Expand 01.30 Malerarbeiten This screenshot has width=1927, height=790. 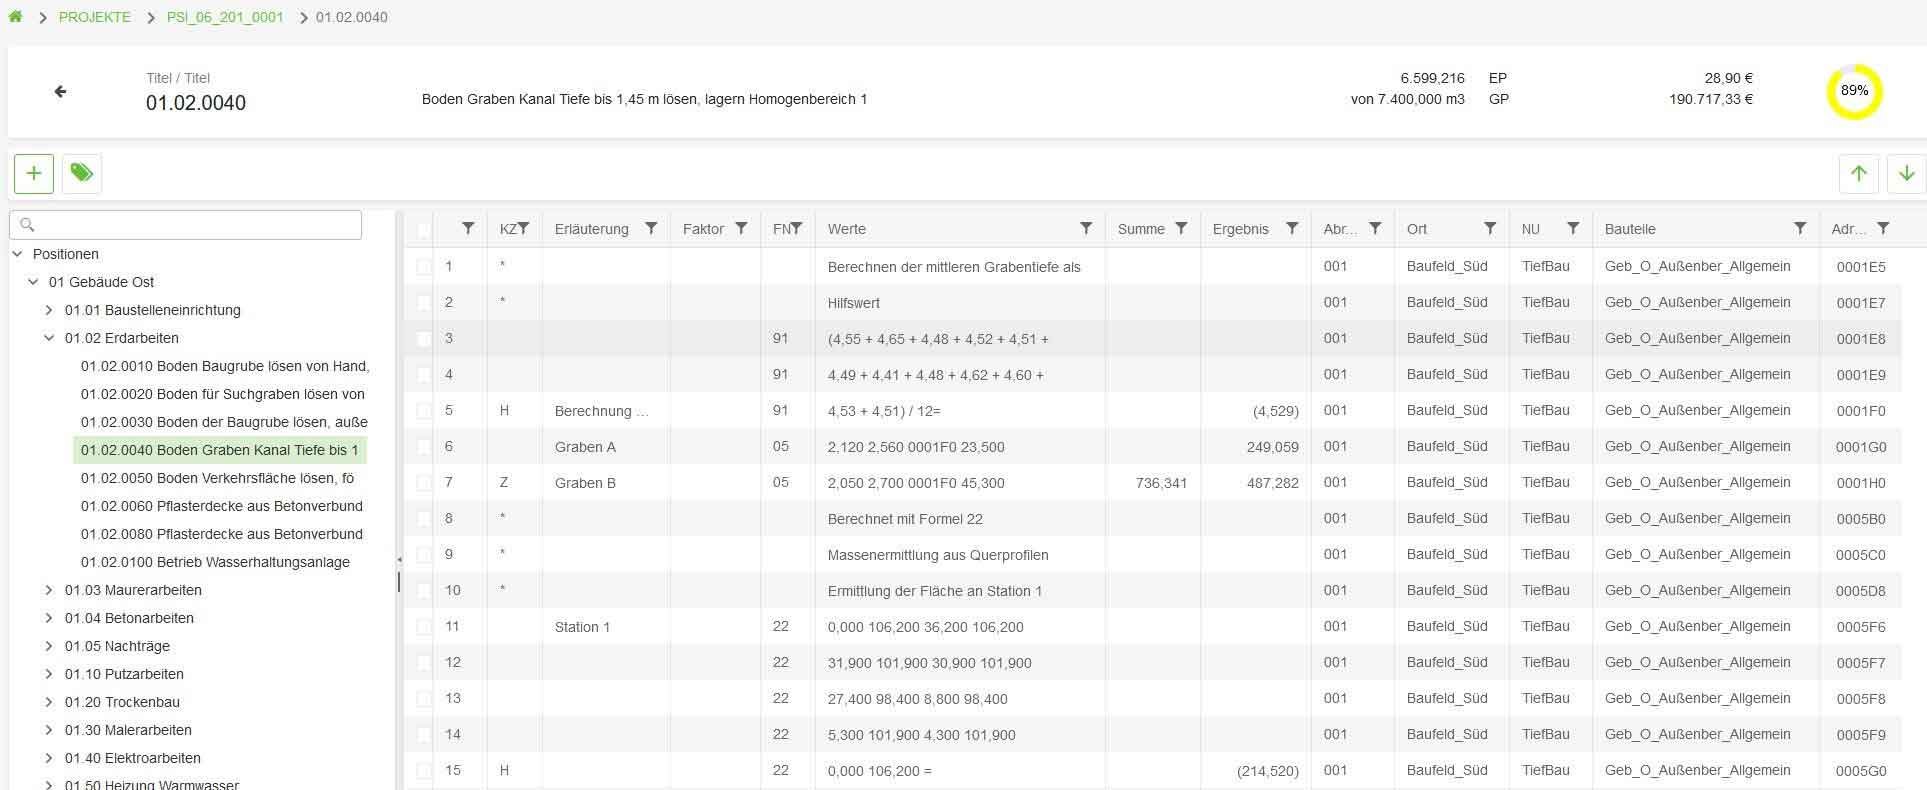click(49, 730)
